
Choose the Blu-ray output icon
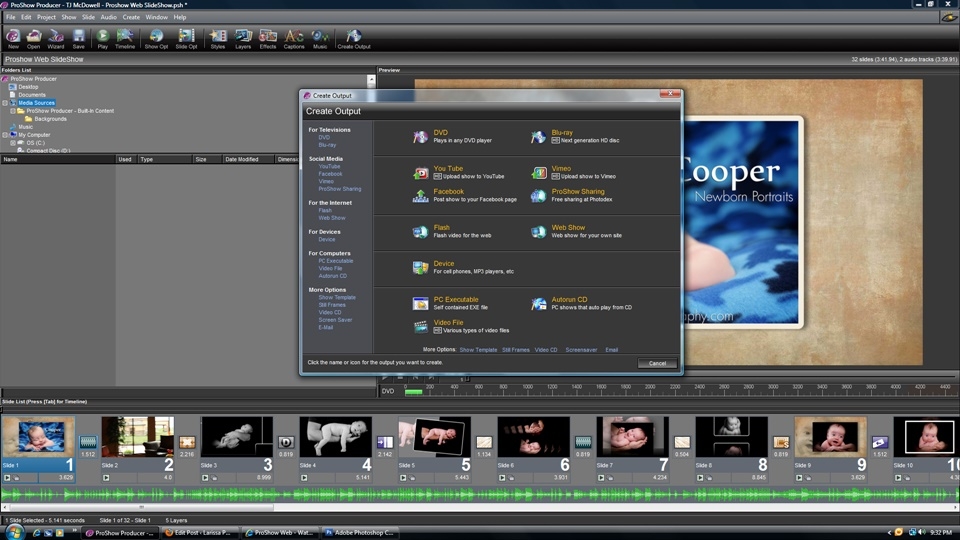tap(538, 137)
